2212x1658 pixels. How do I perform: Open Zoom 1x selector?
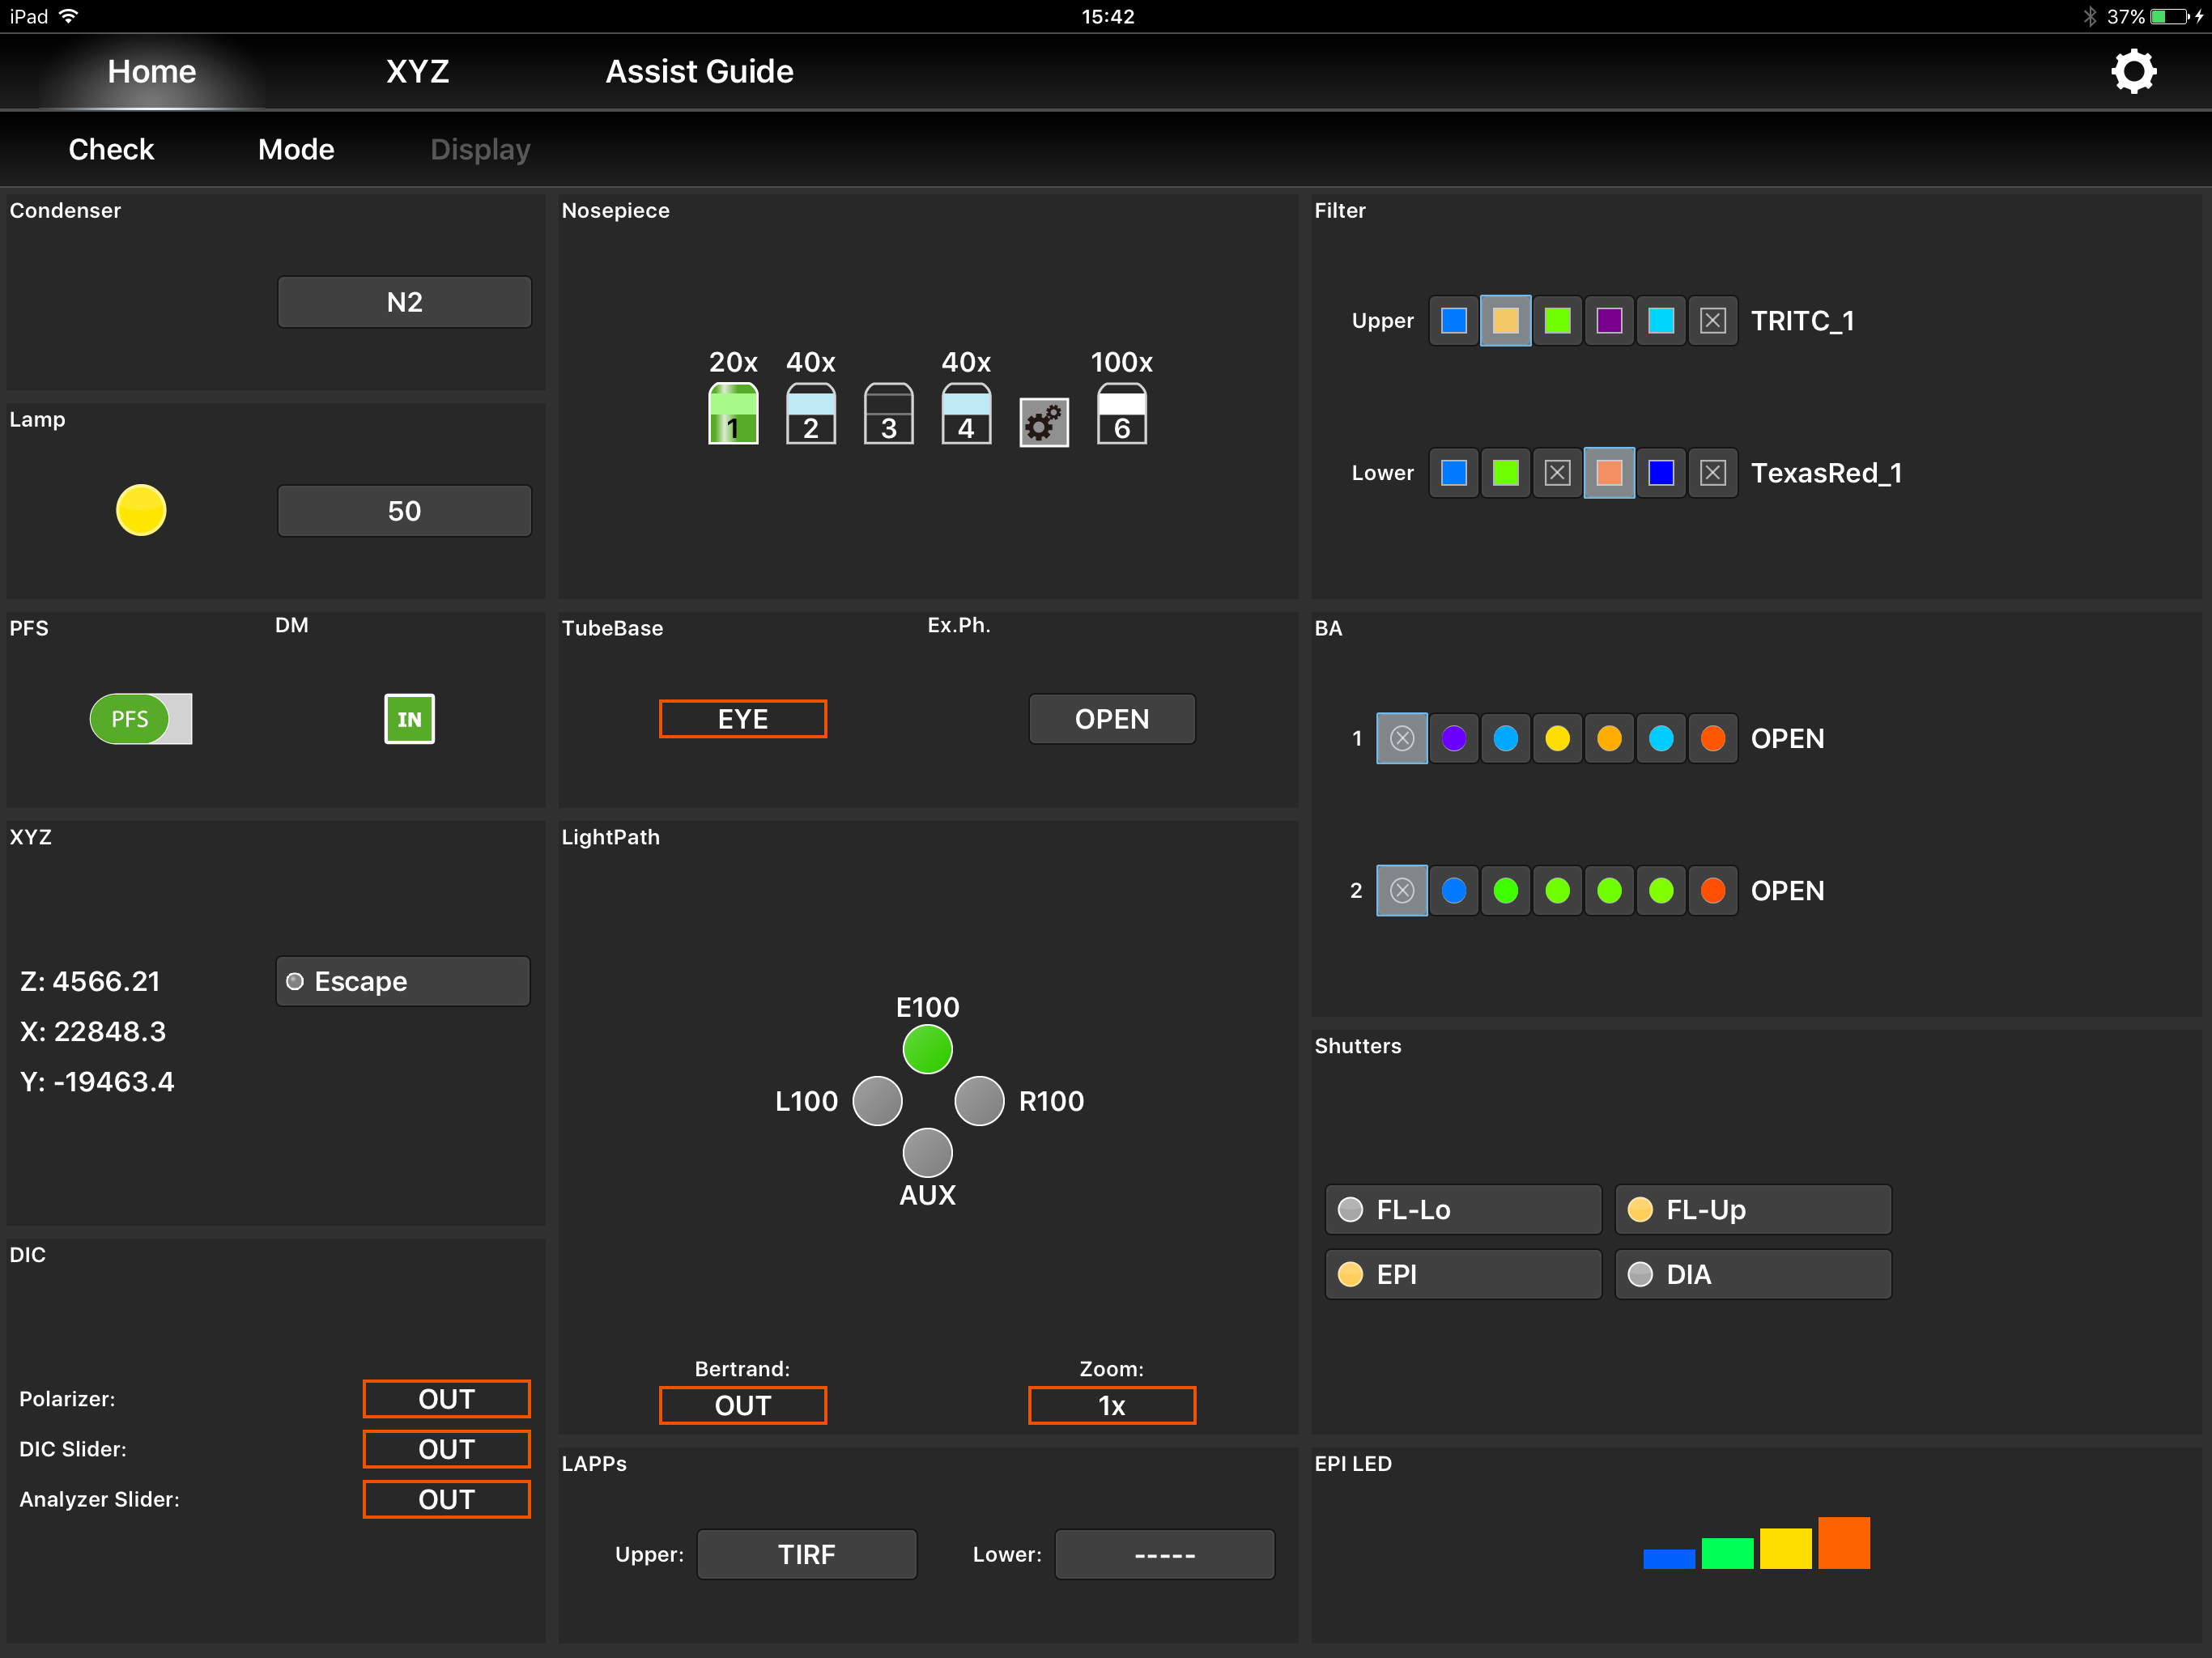point(1112,1405)
